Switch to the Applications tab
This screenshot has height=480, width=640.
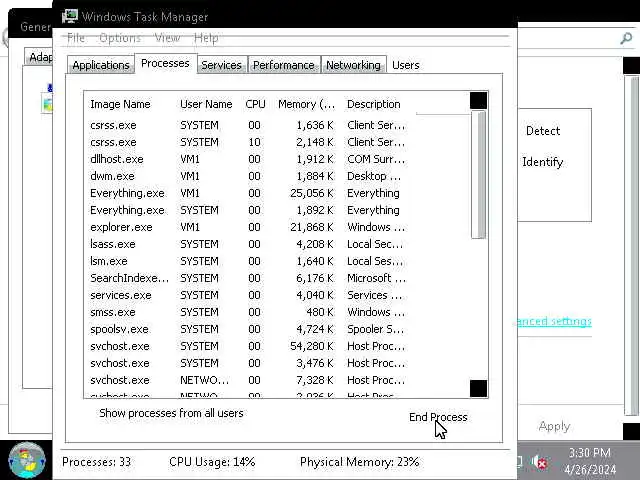(101, 65)
